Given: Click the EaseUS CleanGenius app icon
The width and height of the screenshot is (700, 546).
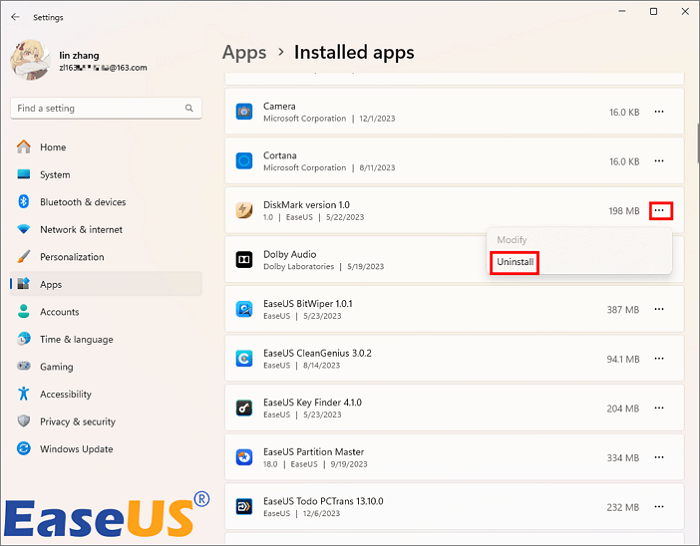Looking at the screenshot, I should (244, 358).
